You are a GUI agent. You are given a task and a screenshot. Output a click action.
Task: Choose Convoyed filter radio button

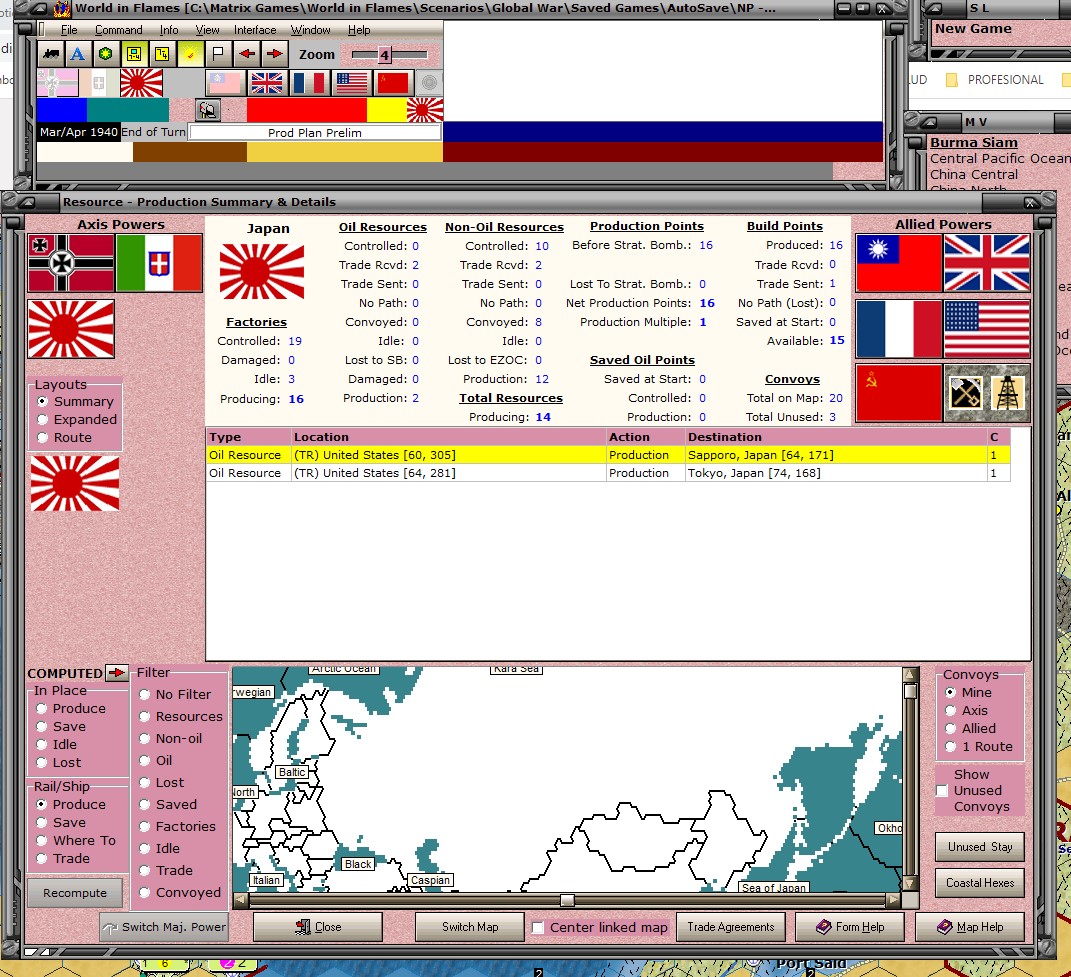pos(144,892)
